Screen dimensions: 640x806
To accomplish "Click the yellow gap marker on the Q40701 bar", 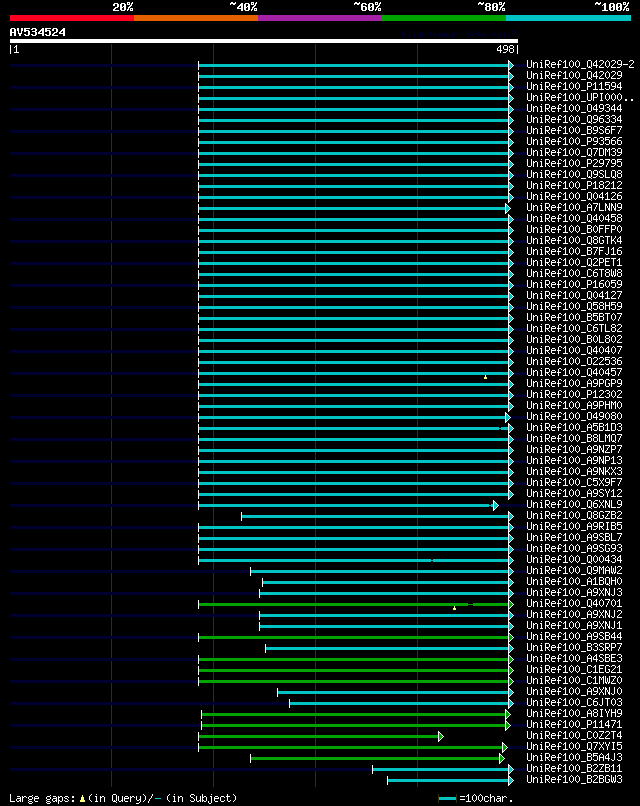I will 454,608.
